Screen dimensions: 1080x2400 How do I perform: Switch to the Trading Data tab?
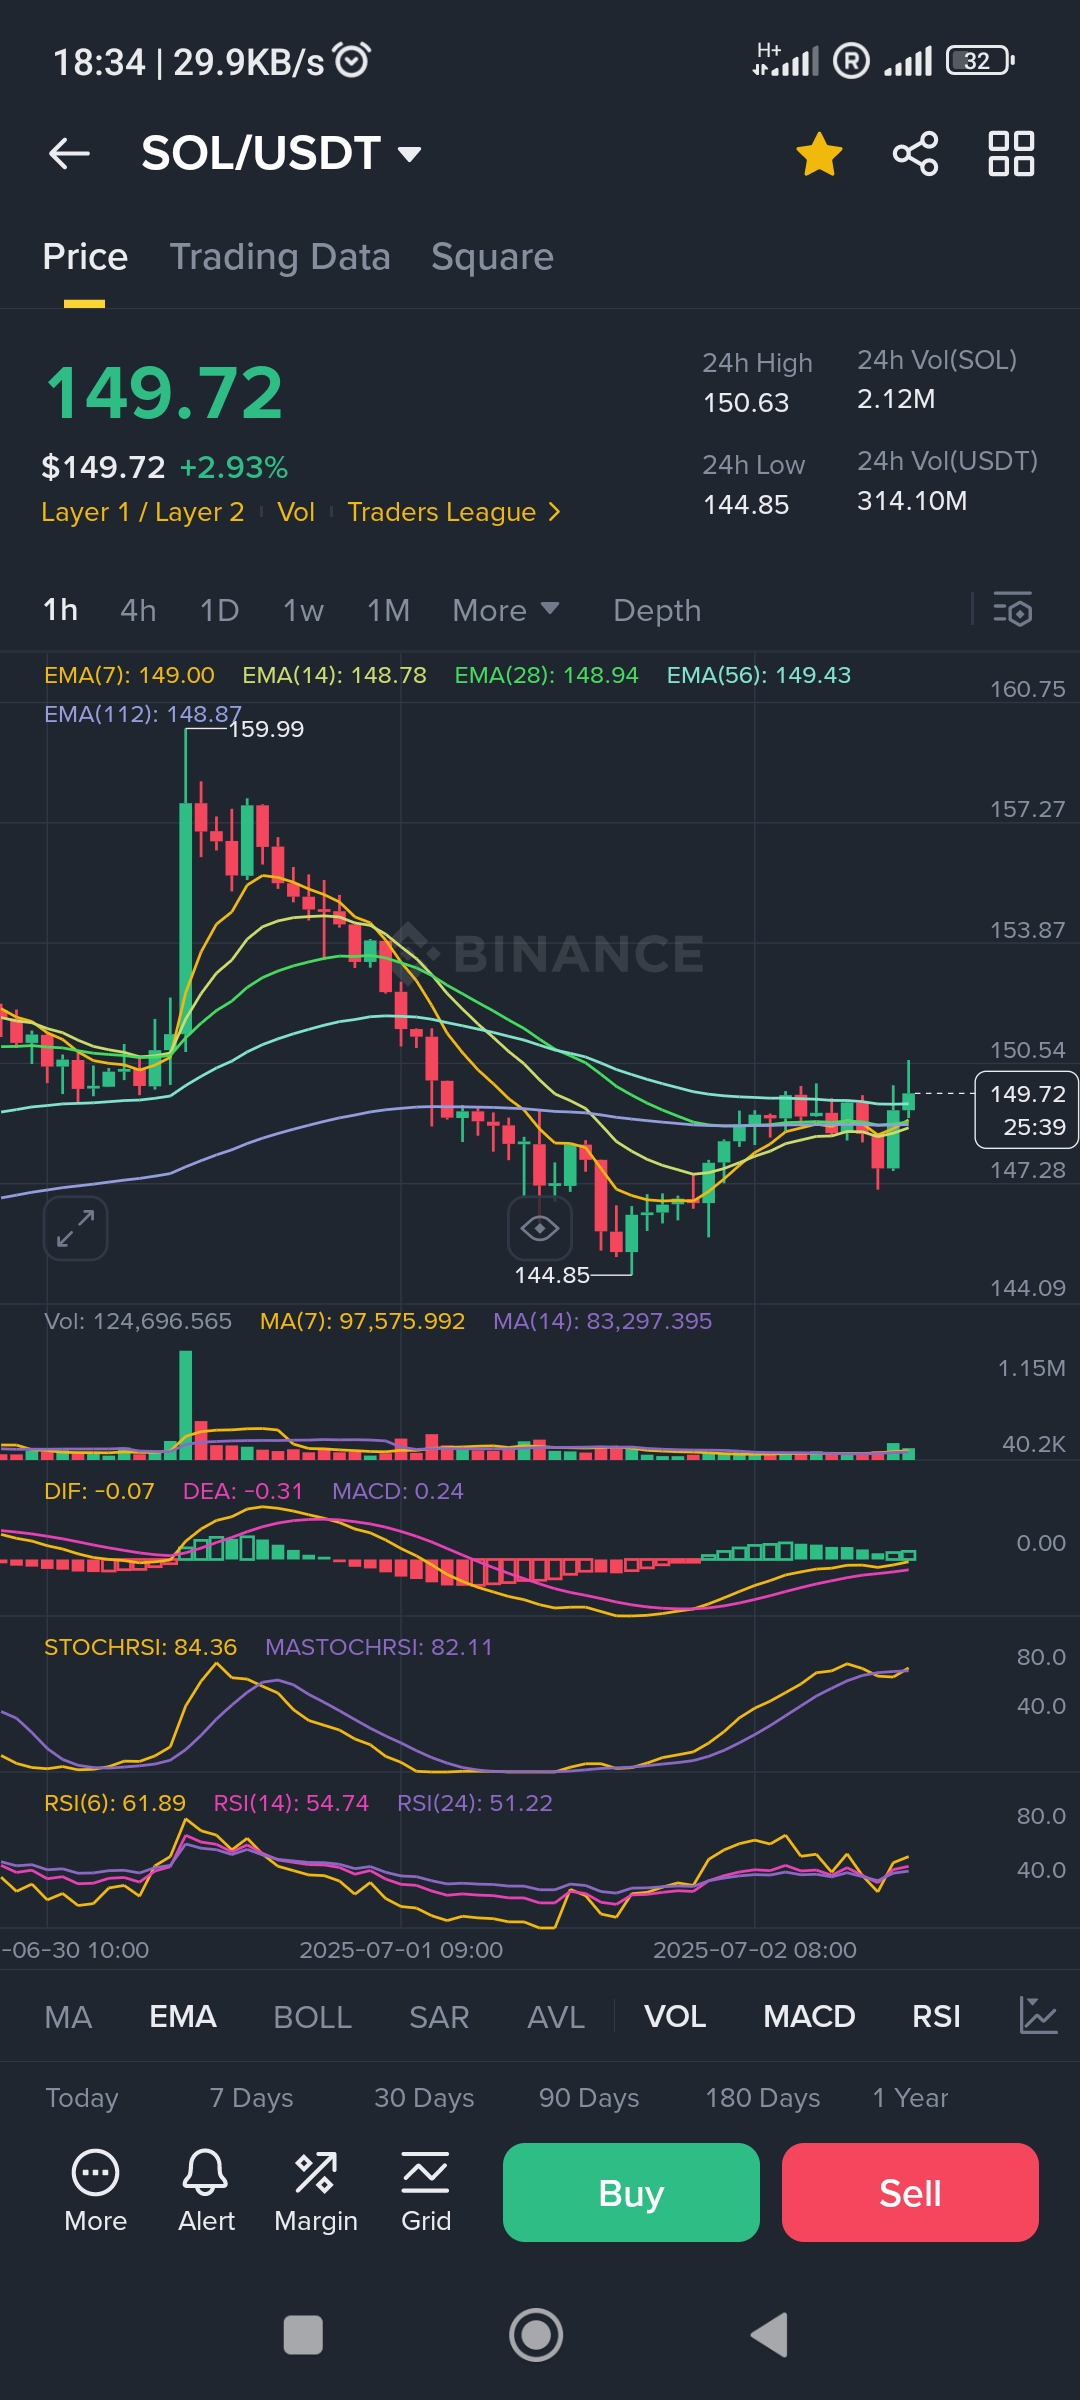(x=280, y=257)
